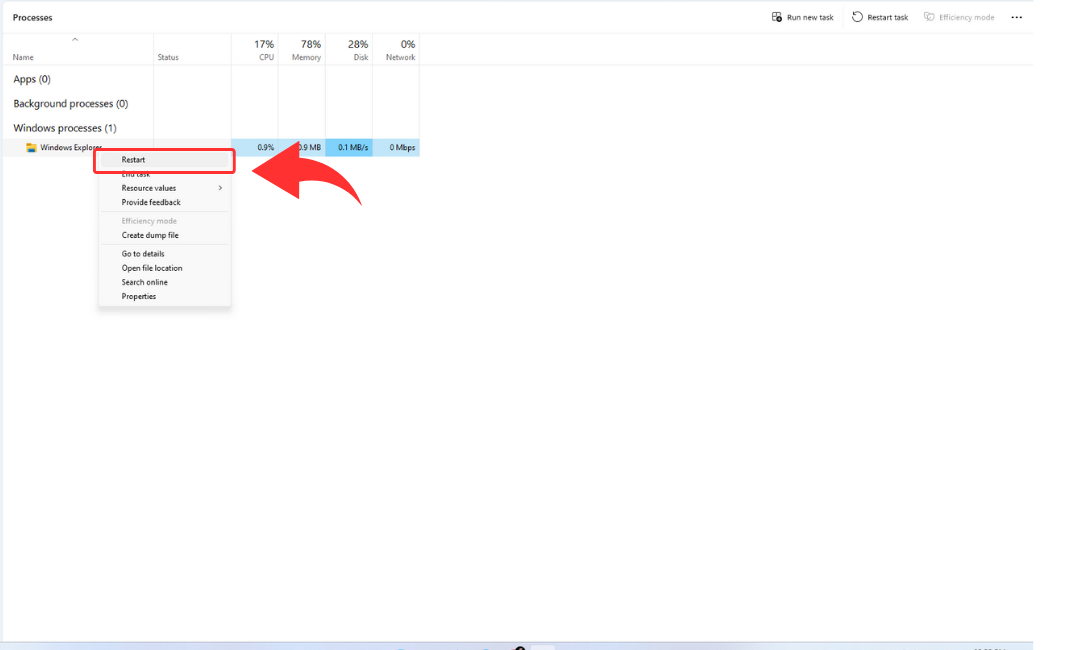Image resolution: width=1080 pixels, height=650 pixels.
Task: Click the Run new task icon
Action: click(x=777, y=17)
